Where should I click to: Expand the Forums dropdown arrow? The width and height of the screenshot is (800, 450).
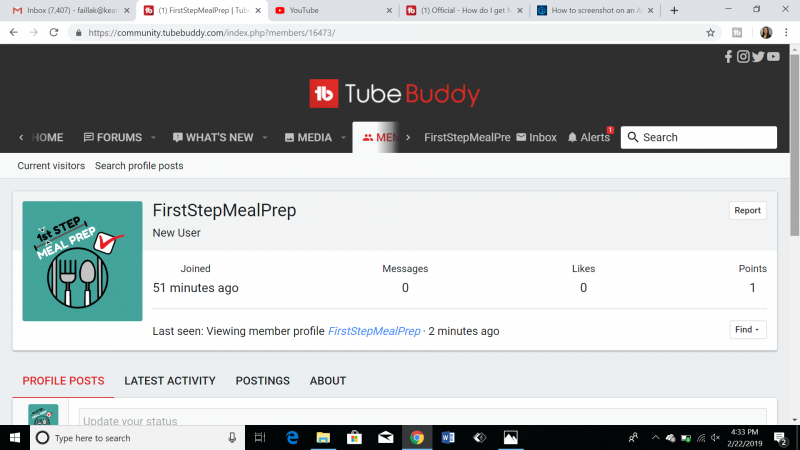click(x=153, y=138)
